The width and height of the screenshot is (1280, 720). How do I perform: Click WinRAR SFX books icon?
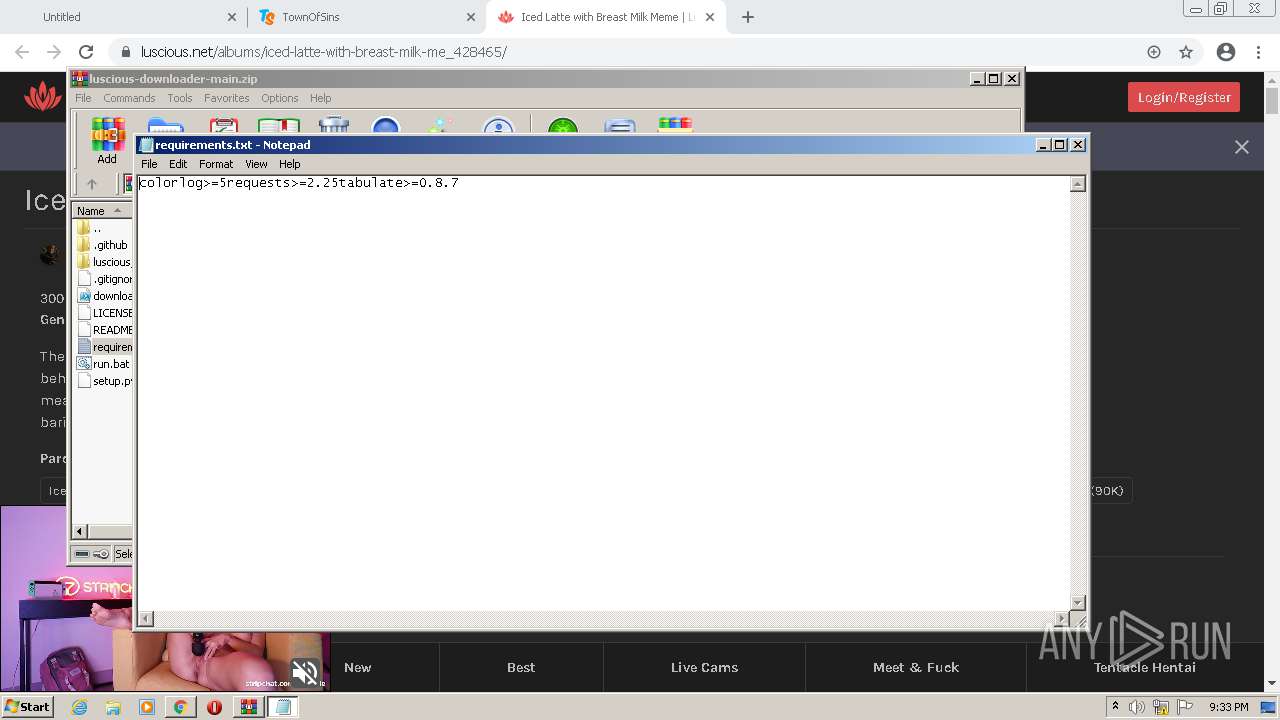point(675,126)
